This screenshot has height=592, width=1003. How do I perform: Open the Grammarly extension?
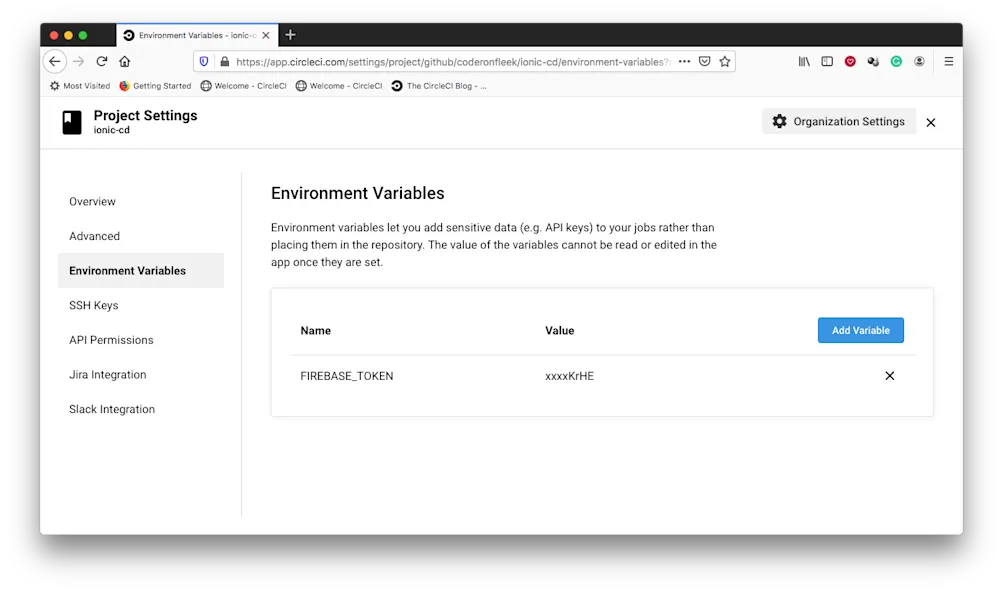[x=897, y=61]
